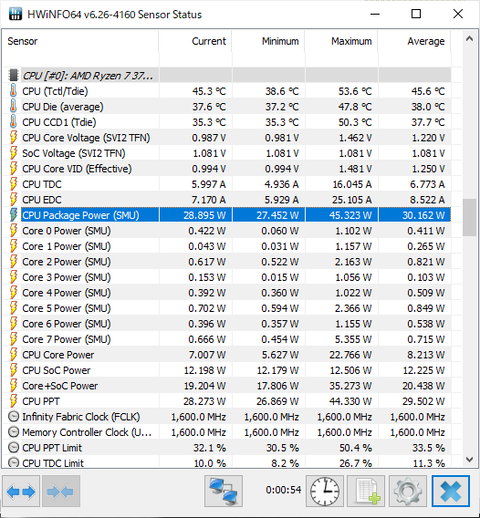Viewport: 480px width, 518px height.
Task: Select the Core 5 Power (SMU) label
Action: 66,308
